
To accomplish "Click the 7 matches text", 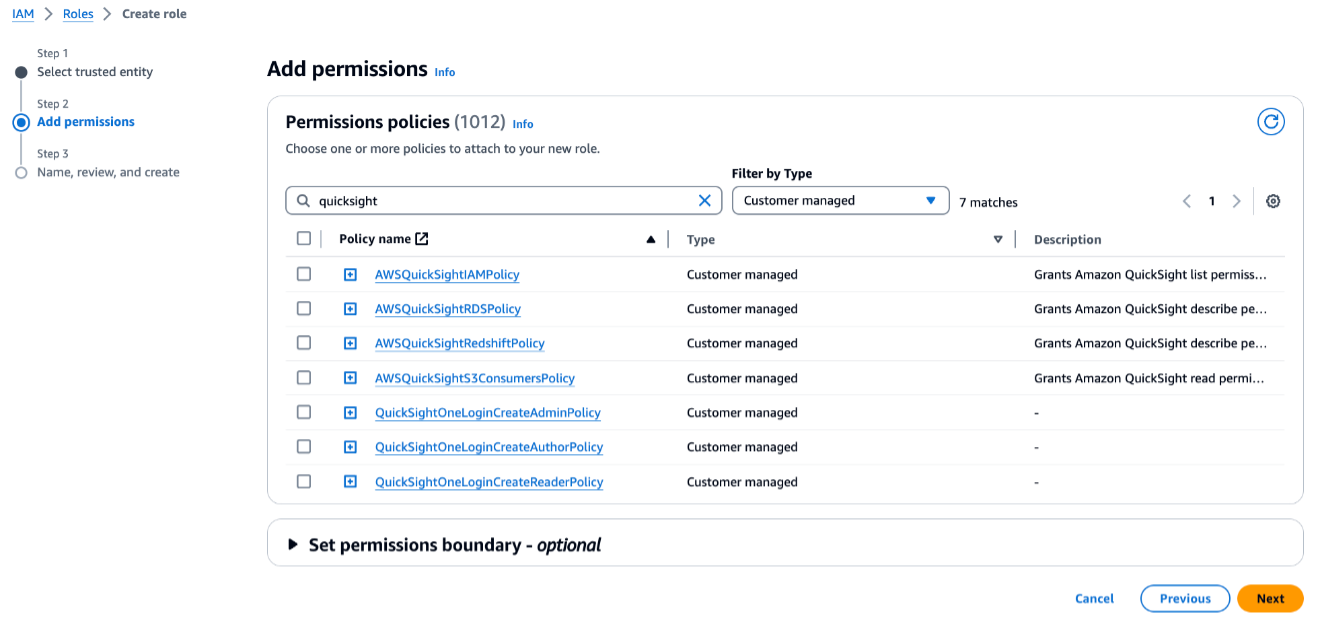I will [x=988, y=202].
